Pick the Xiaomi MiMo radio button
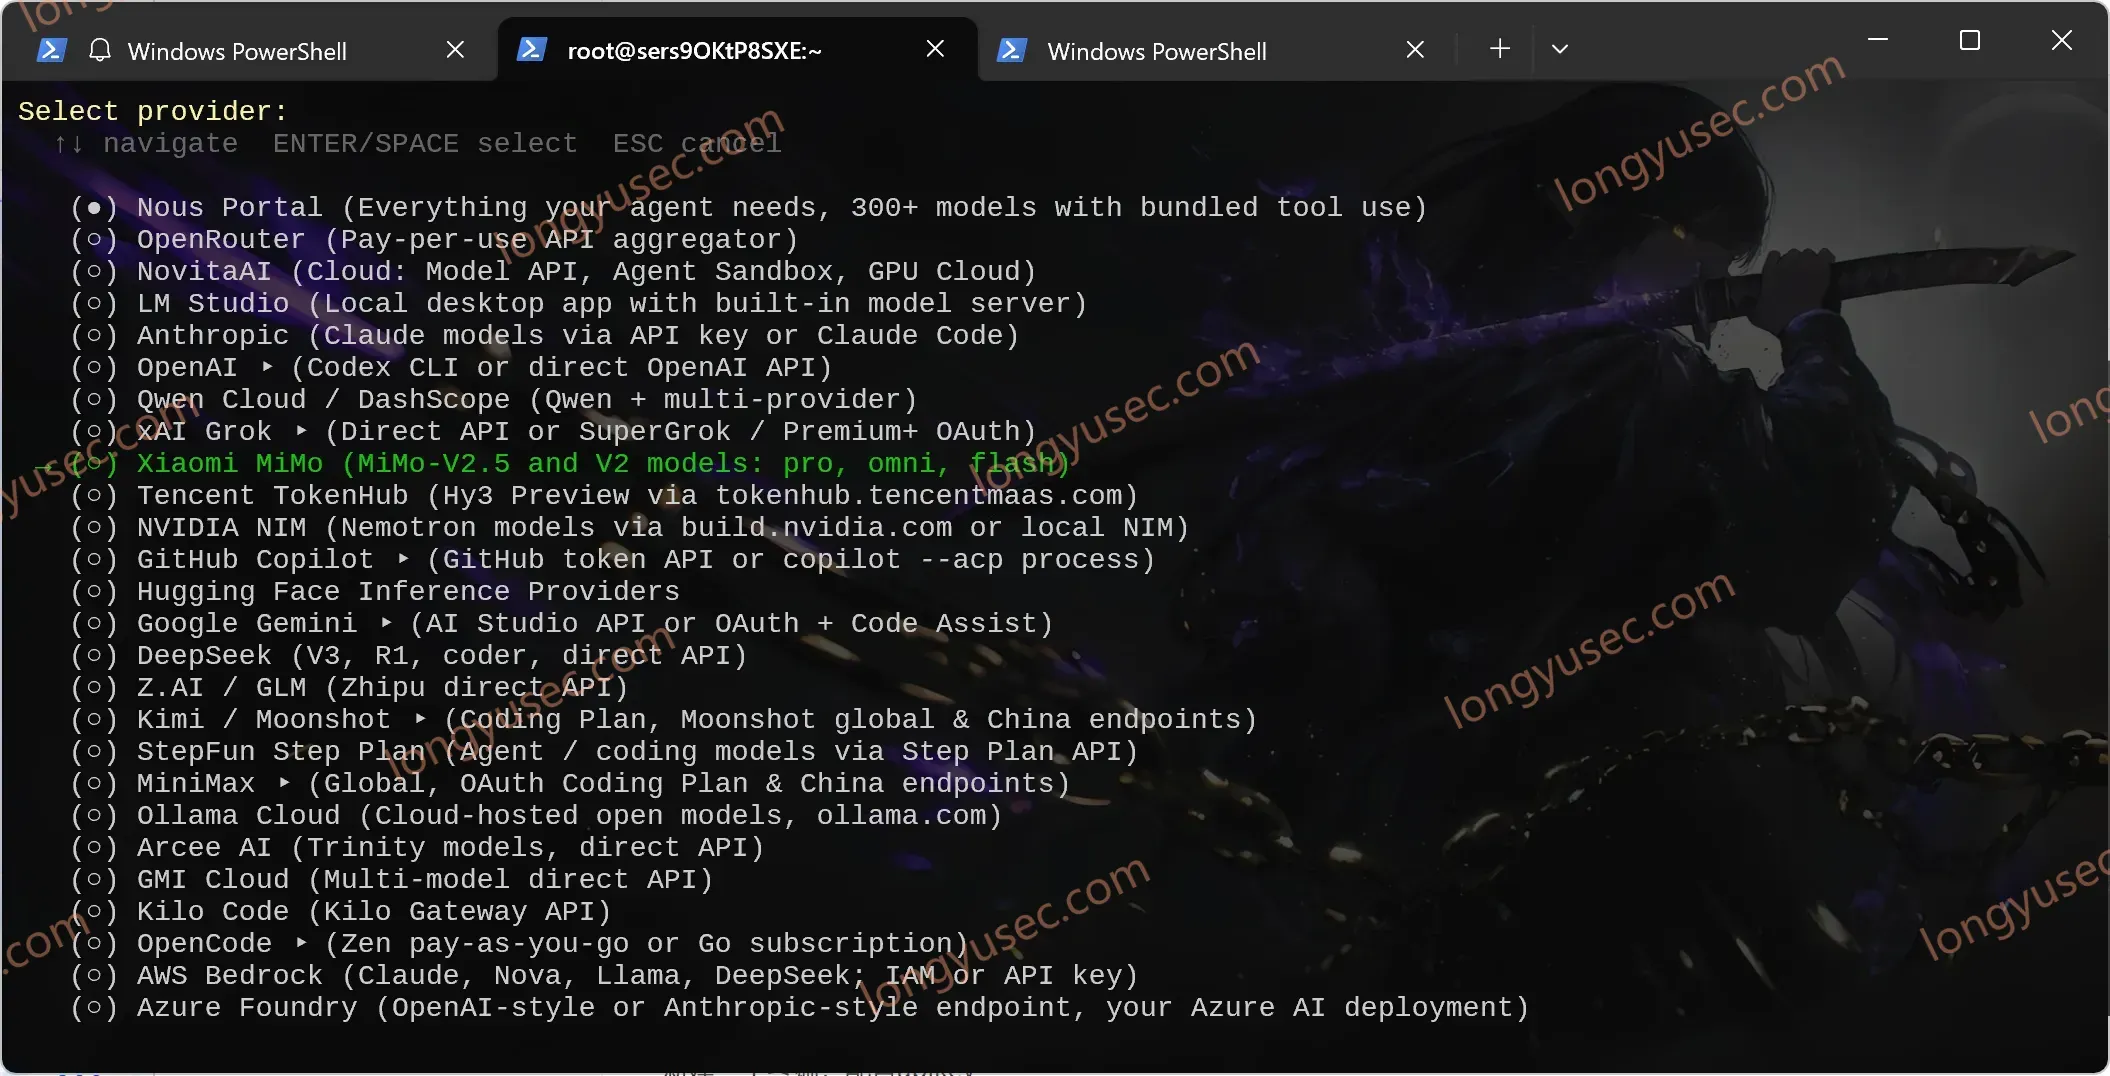 click(94, 464)
